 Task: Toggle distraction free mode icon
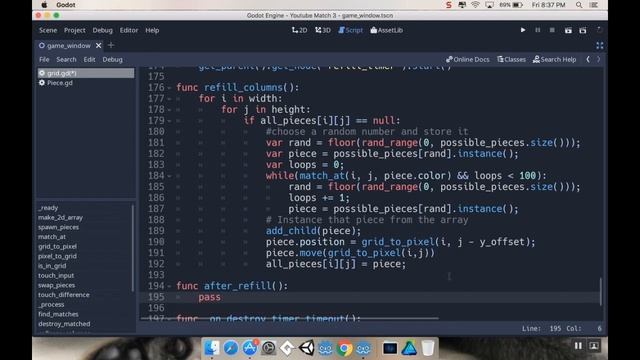[x=600, y=45]
